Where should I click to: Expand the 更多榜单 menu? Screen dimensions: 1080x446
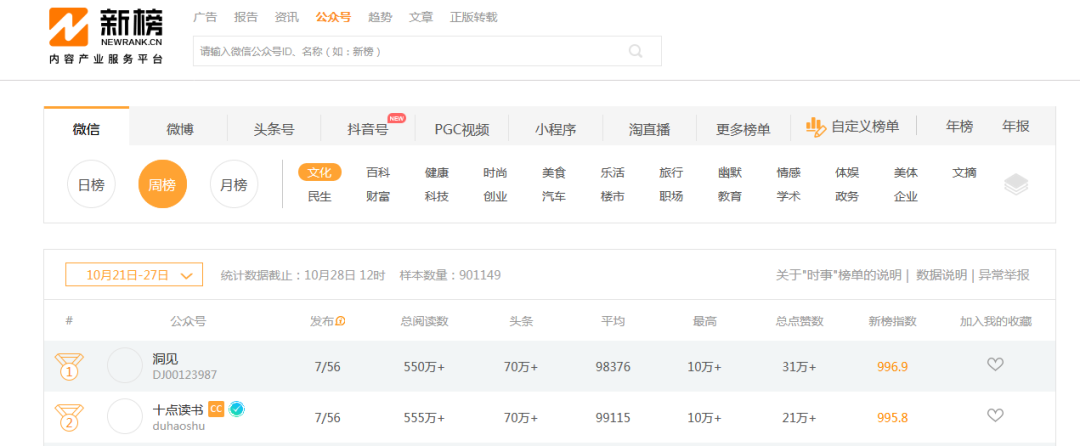[x=743, y=129]
